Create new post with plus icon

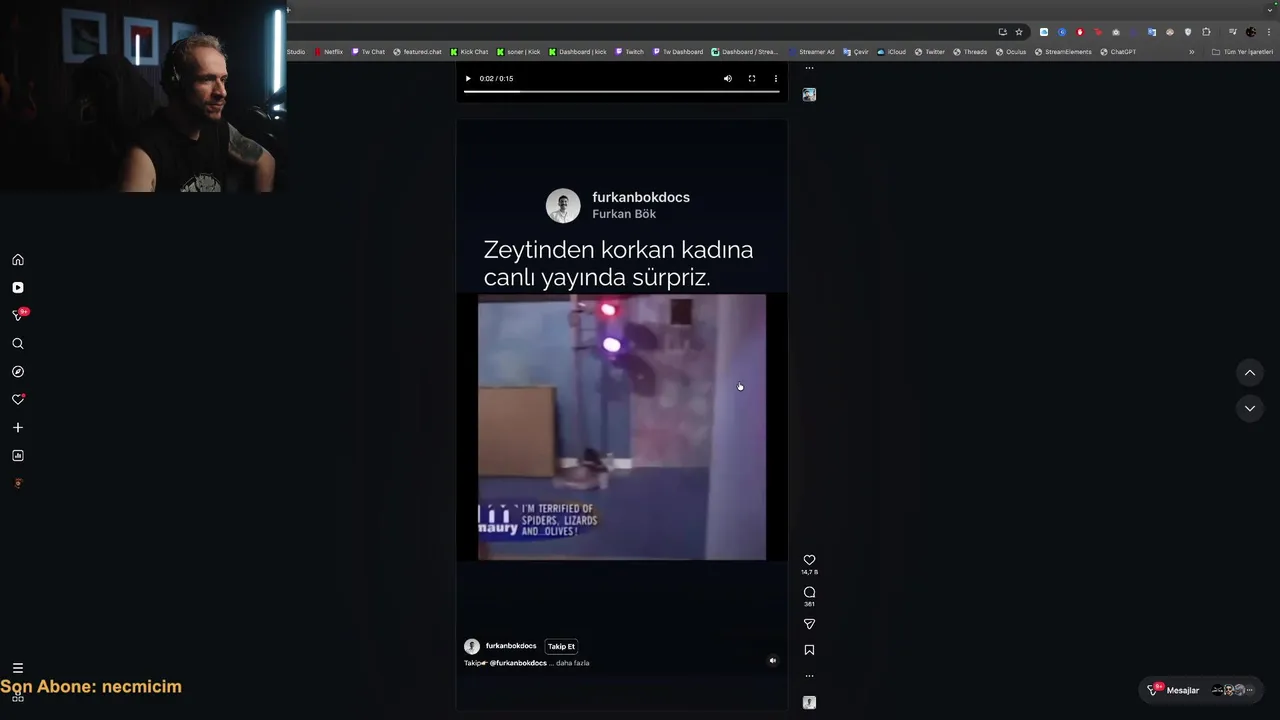point(18,428)
